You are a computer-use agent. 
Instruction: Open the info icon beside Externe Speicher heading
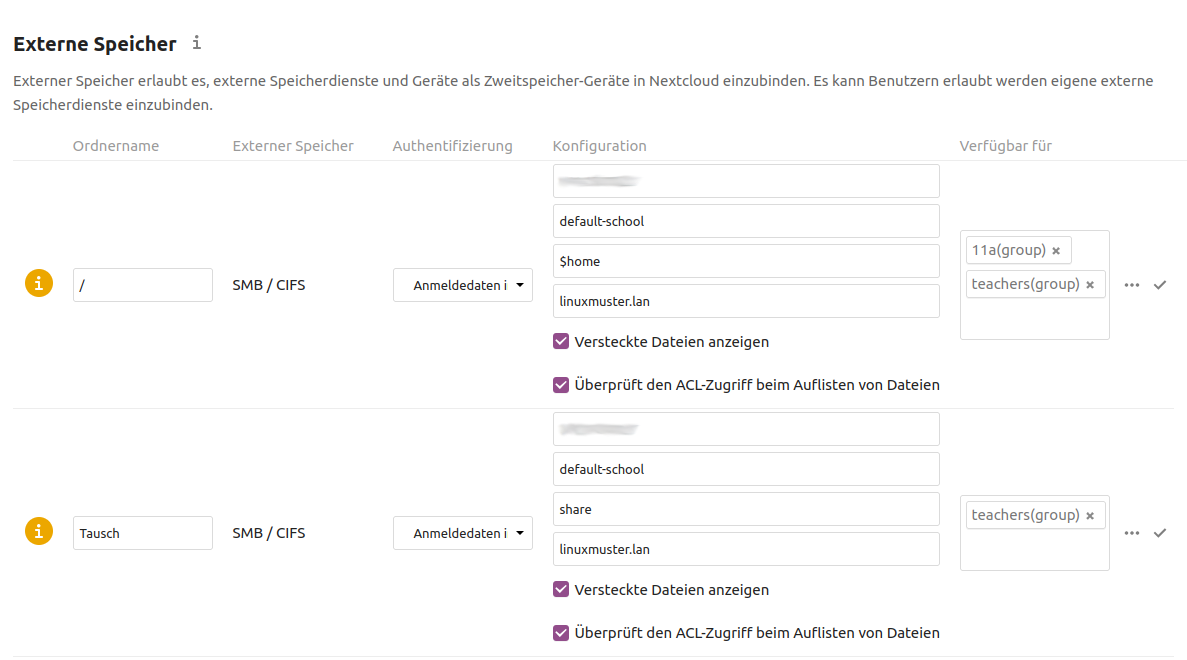[x=197, y=42]
